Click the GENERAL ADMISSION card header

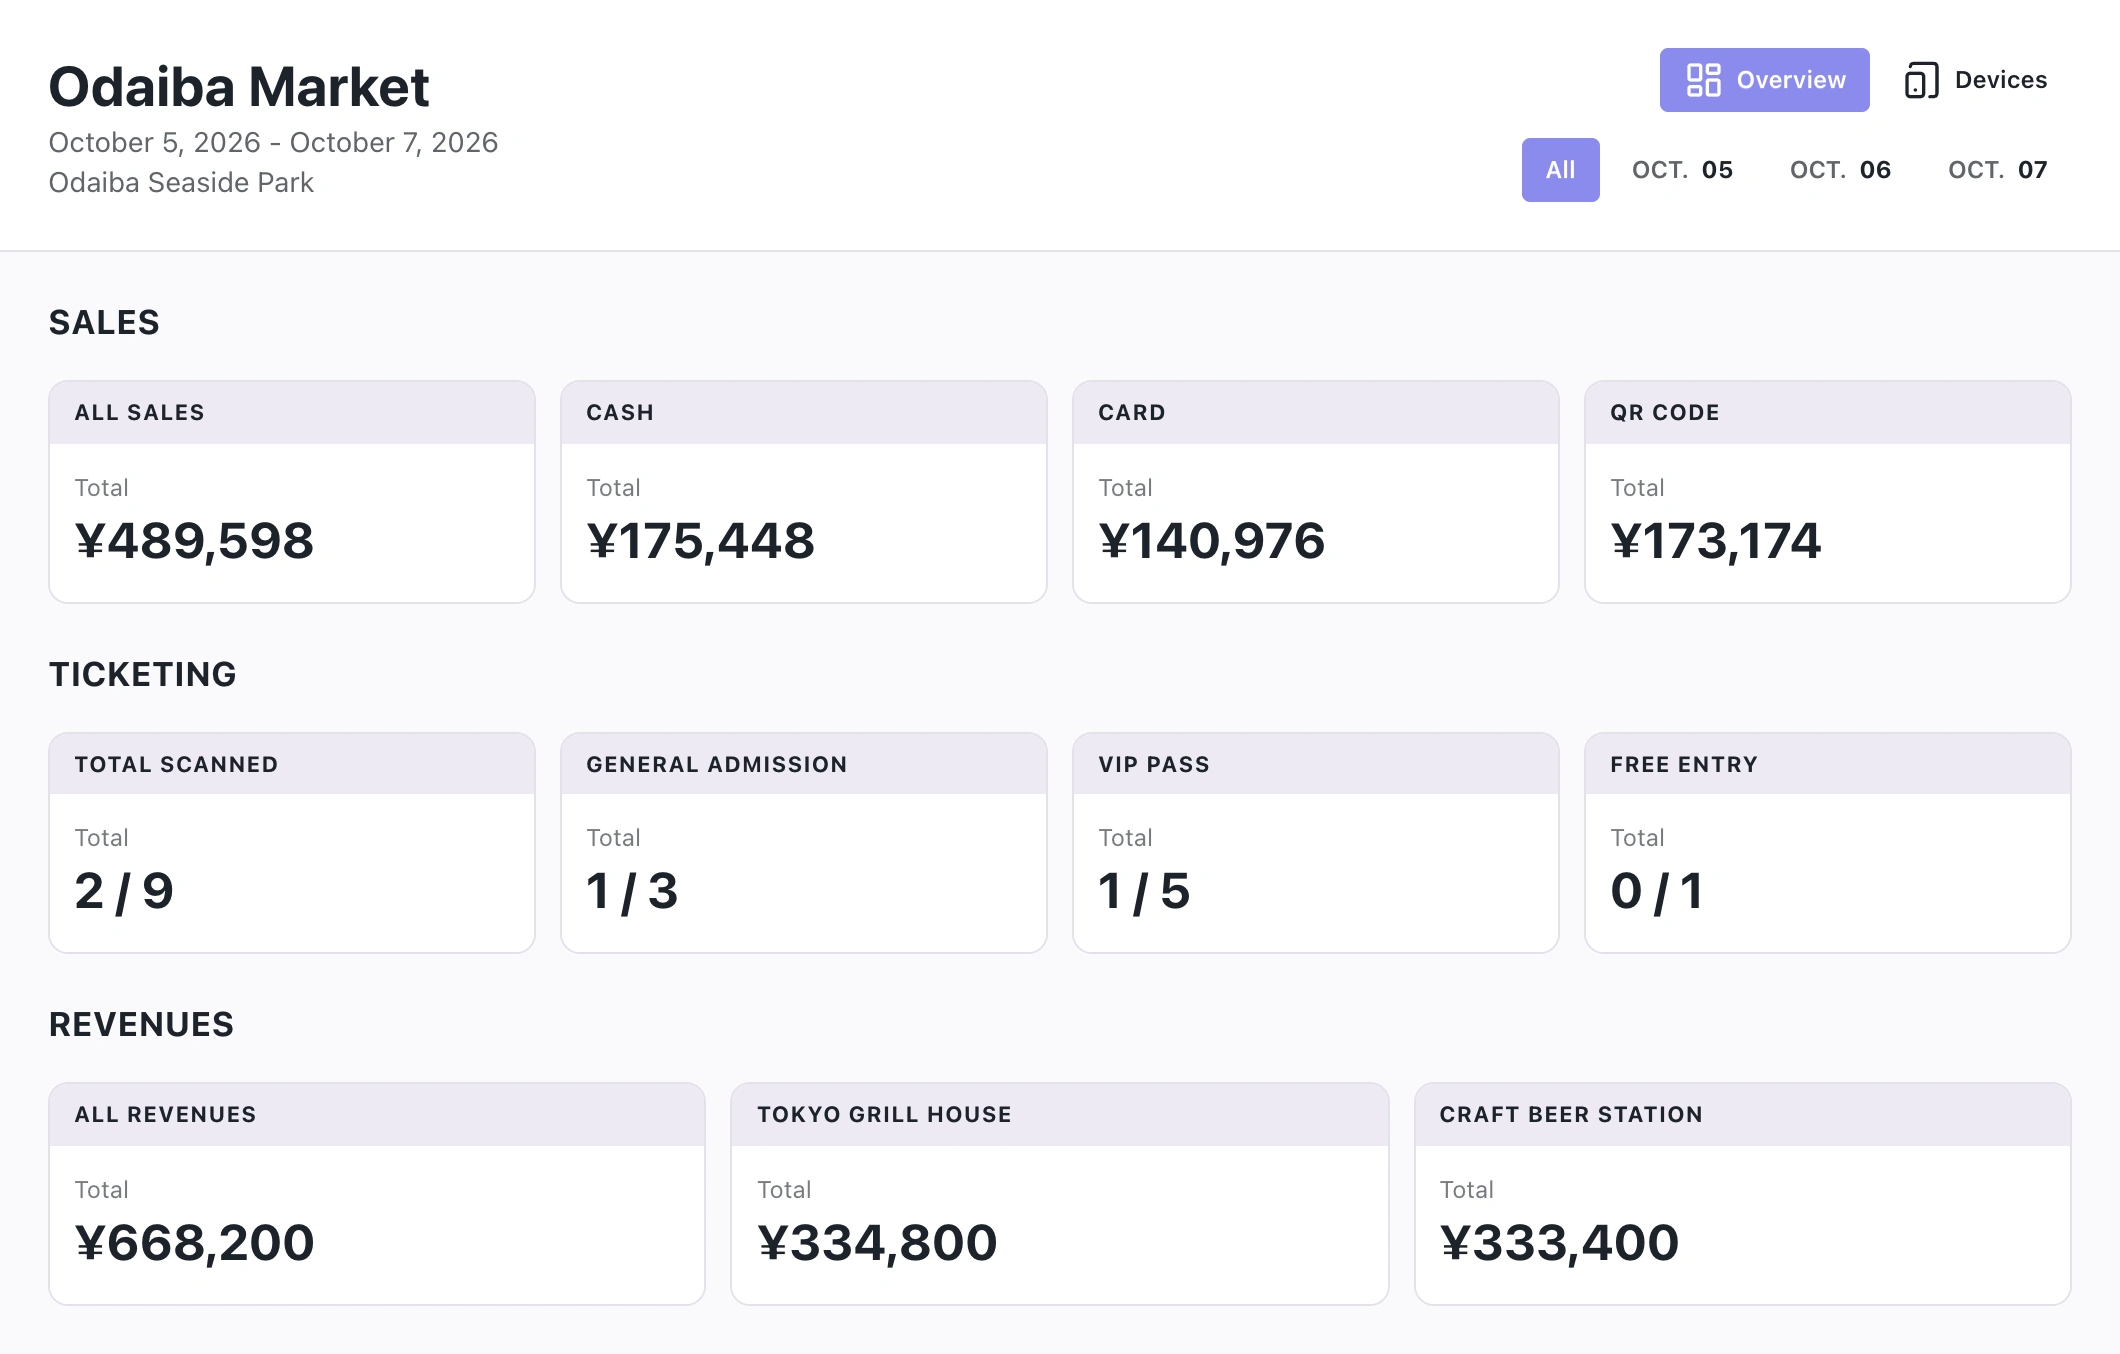pos(804,764)
